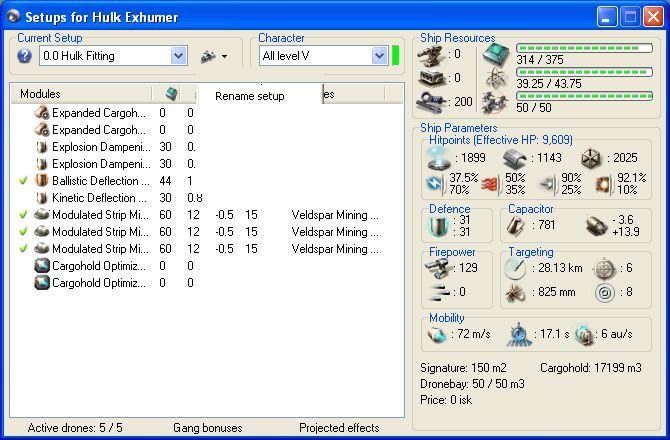Click the Price: 0 isk text
The image size is (670, 440).
coord(446,400)
